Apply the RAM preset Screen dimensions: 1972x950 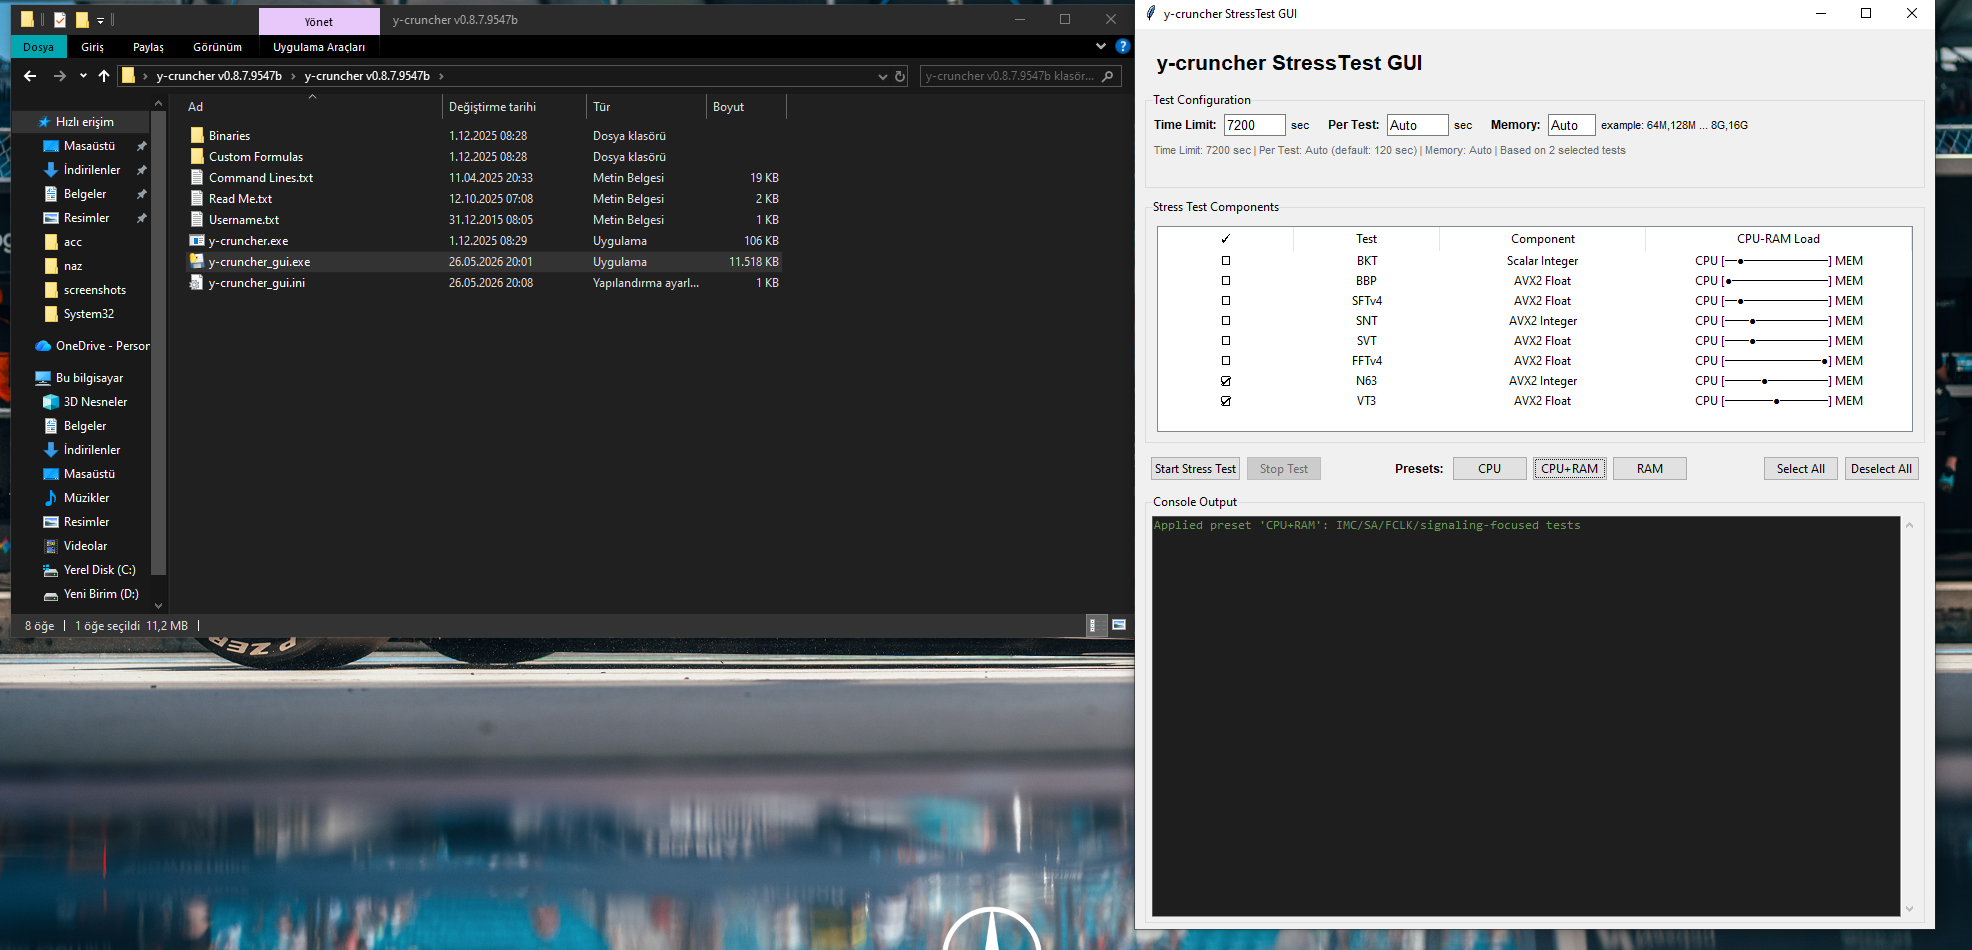coord(1650,469)
